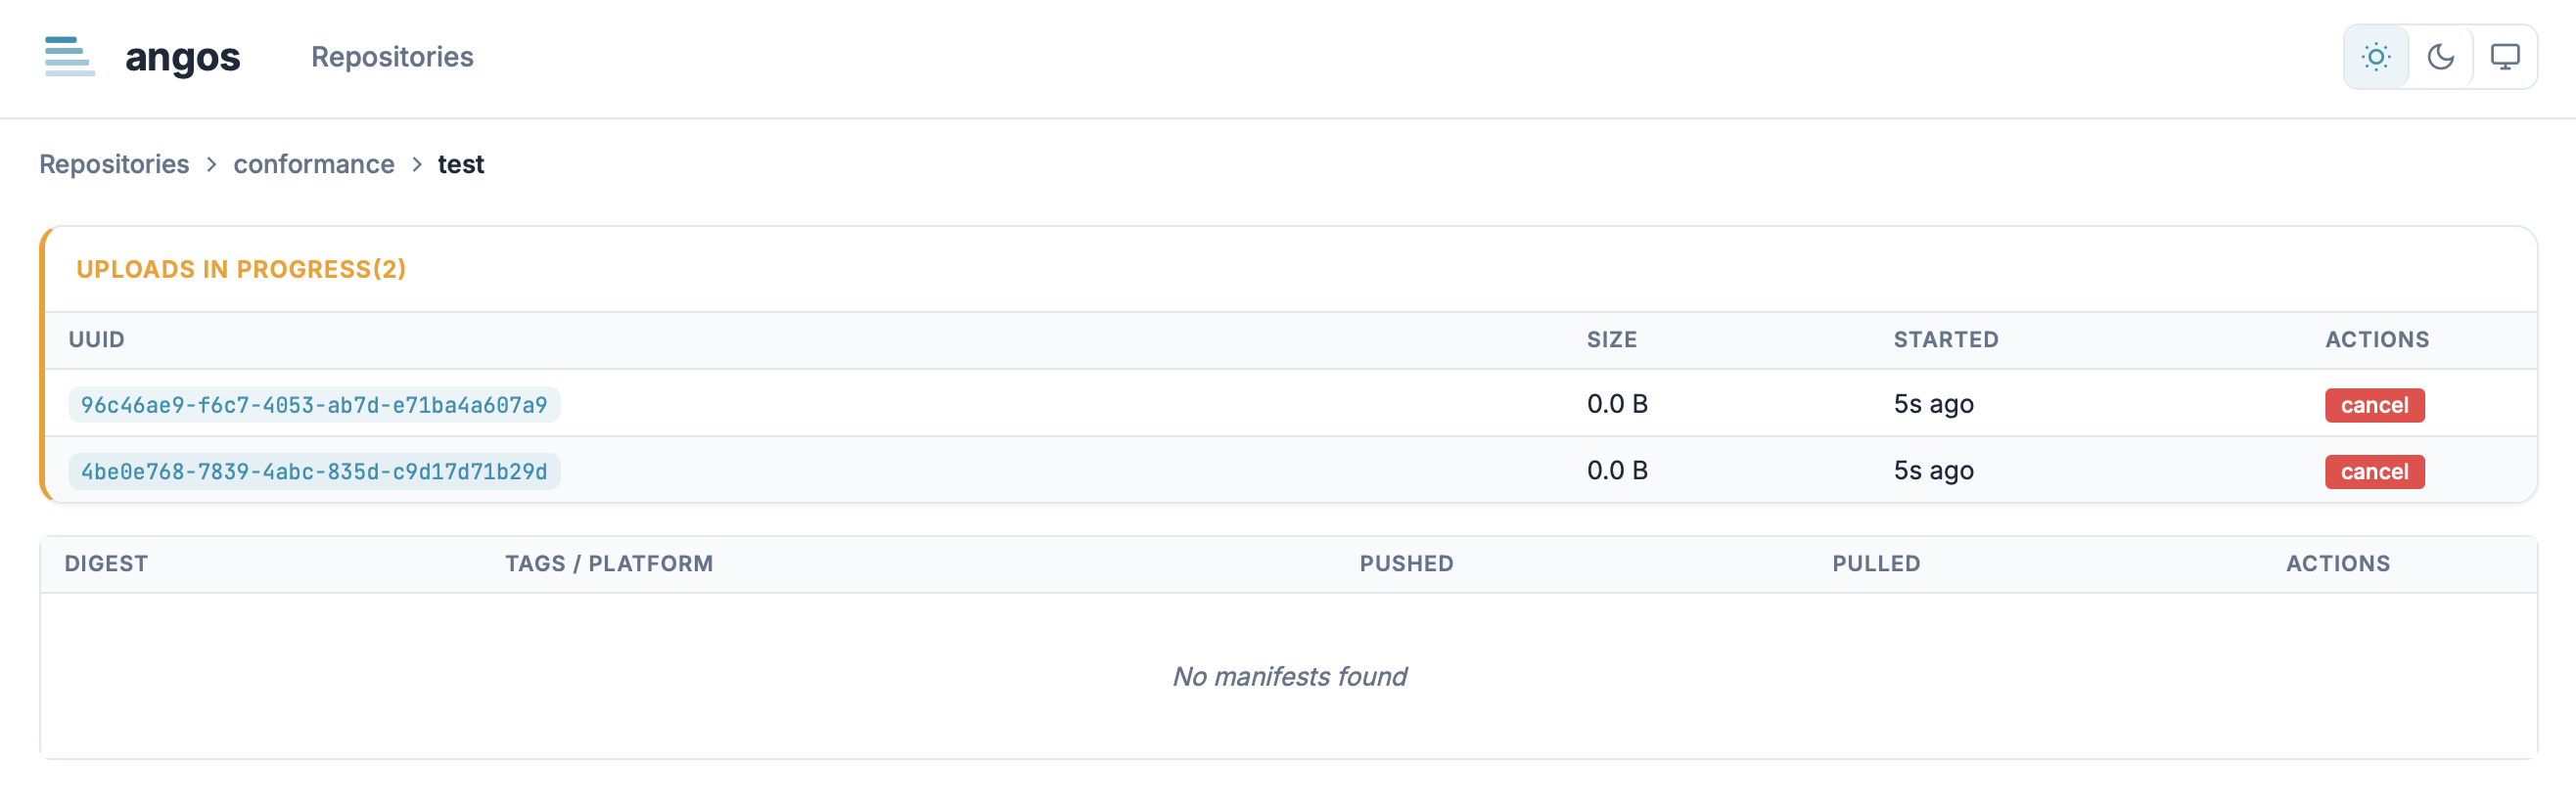Switch to dark theme moon icon
The height and width of the screenshot is (808, 2576).
tap(2440, 57)
